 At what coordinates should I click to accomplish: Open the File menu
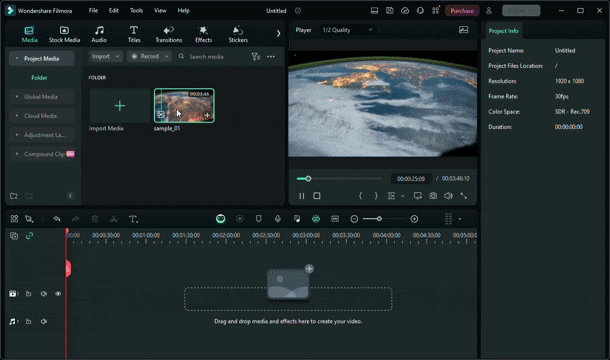(93, 11)
